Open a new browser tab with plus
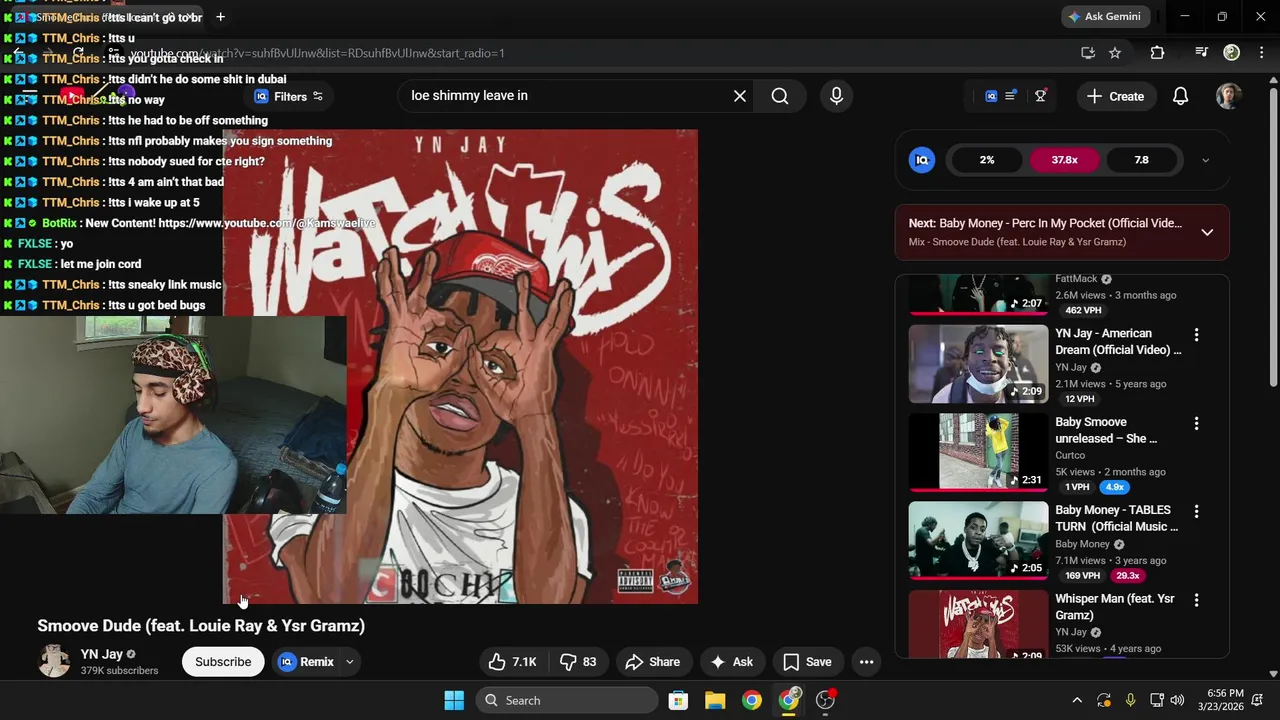 [x=220, y=17]
